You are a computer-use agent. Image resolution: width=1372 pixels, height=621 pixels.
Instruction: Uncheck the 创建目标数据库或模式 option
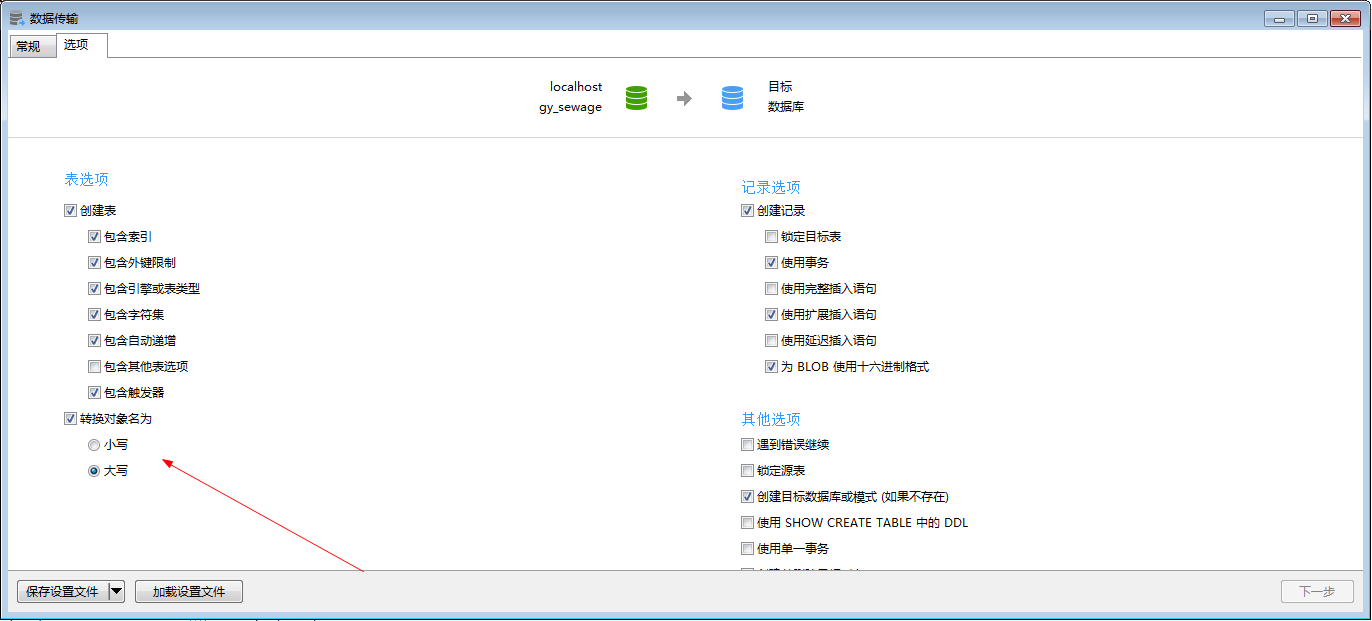click(x=747, y=496)
